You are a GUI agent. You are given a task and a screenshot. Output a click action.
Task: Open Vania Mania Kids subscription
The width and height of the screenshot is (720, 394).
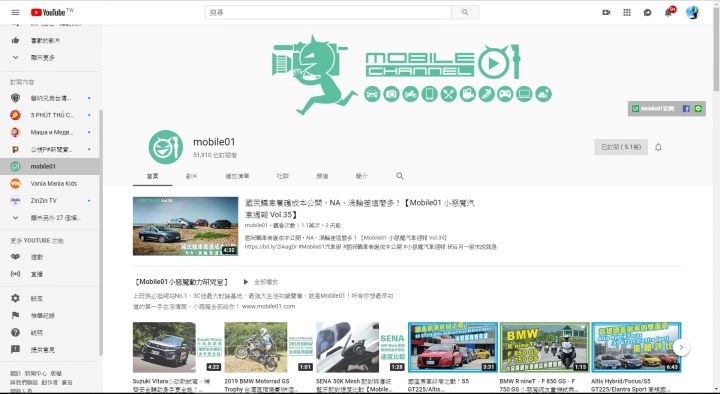click(50, 183)
